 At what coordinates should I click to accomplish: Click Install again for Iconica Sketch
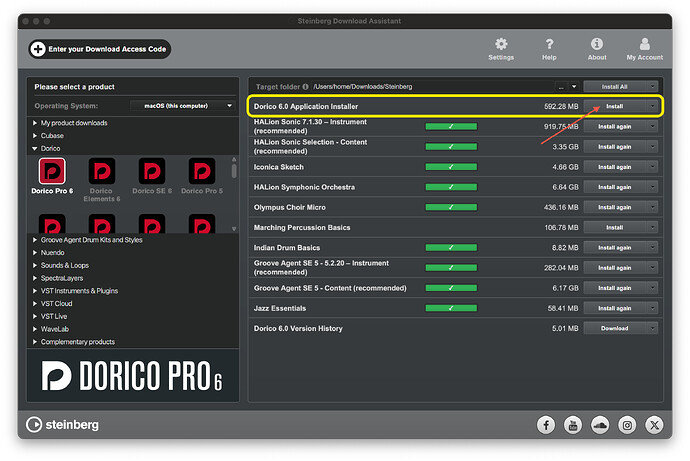pyautogui.click(x=614, y=167)
